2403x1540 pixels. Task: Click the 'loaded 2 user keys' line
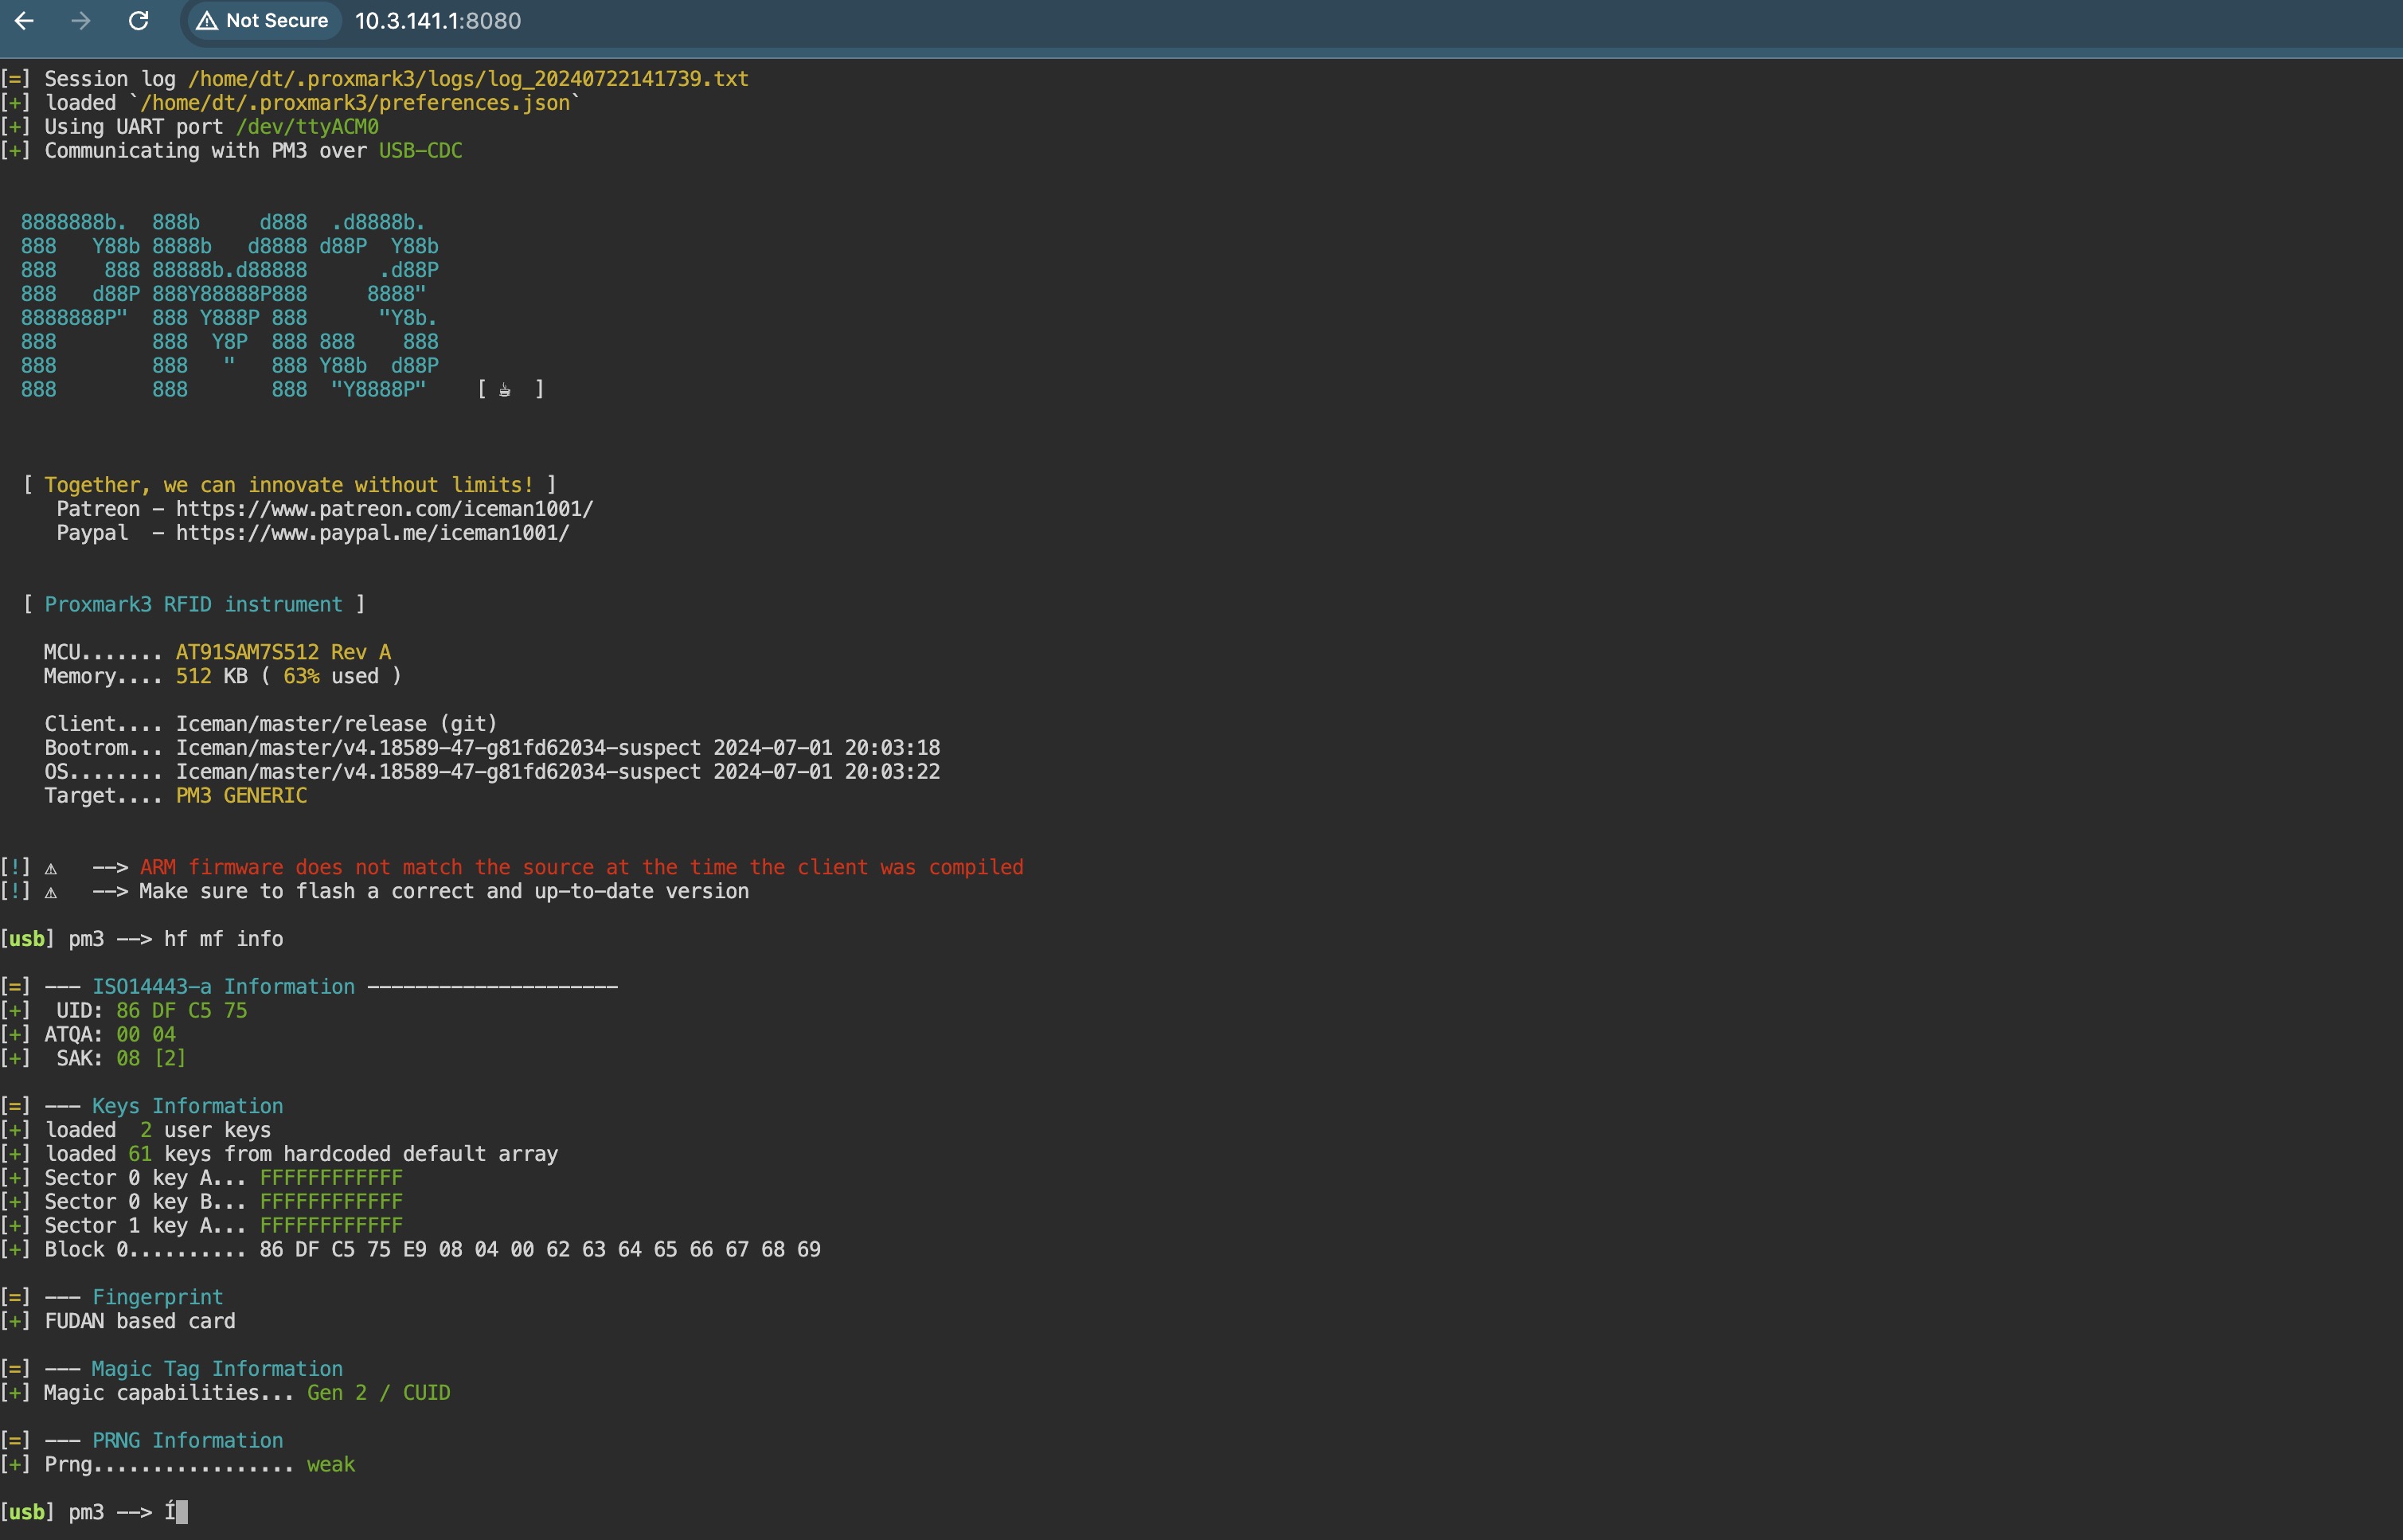158,1130
